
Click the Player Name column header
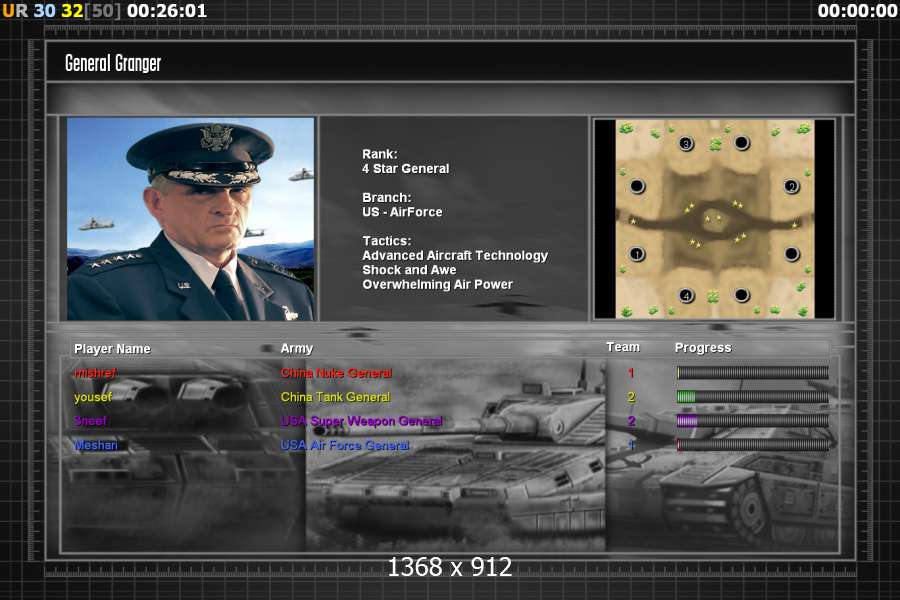click(112, 349)
